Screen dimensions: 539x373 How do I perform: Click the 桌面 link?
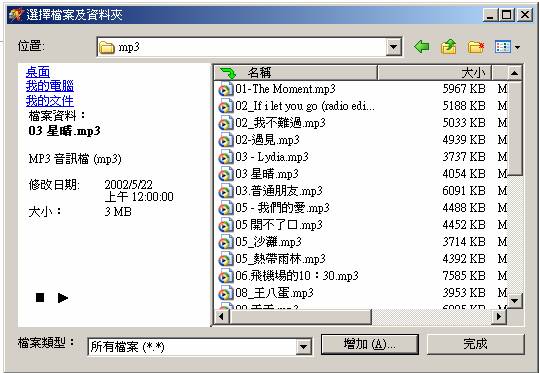pyautogui.click(x=38, y=72)
